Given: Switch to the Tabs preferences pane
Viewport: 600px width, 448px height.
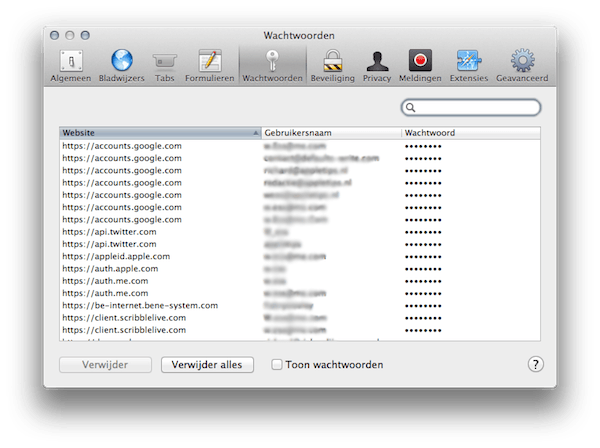Looking at the screenshot, I should [x=165, y=65].
